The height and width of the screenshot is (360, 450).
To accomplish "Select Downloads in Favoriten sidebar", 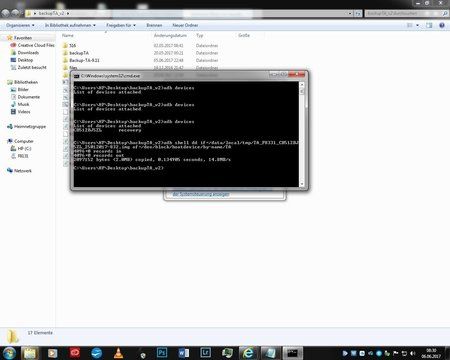I will pos(28,53).
